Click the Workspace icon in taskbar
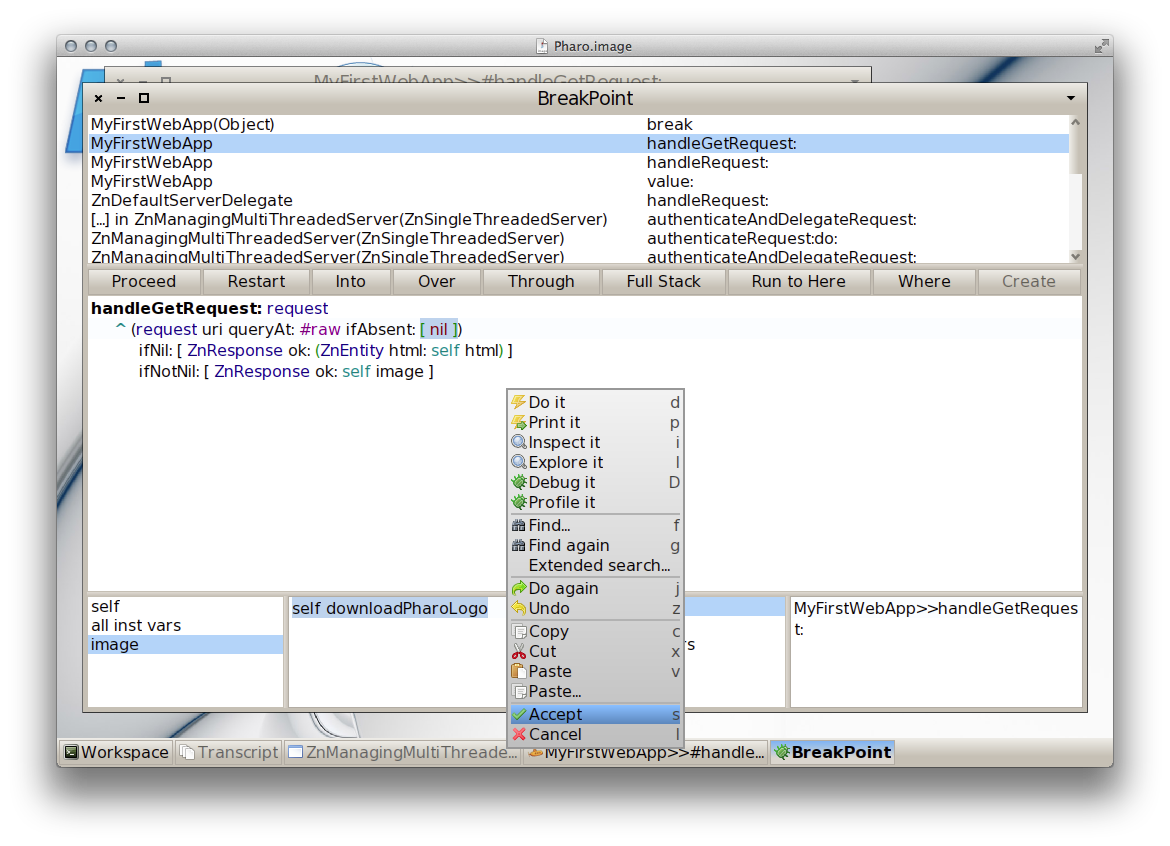The height and width of the screenshot is (846, 1170). pyautogui.click(x=71, y=752)
